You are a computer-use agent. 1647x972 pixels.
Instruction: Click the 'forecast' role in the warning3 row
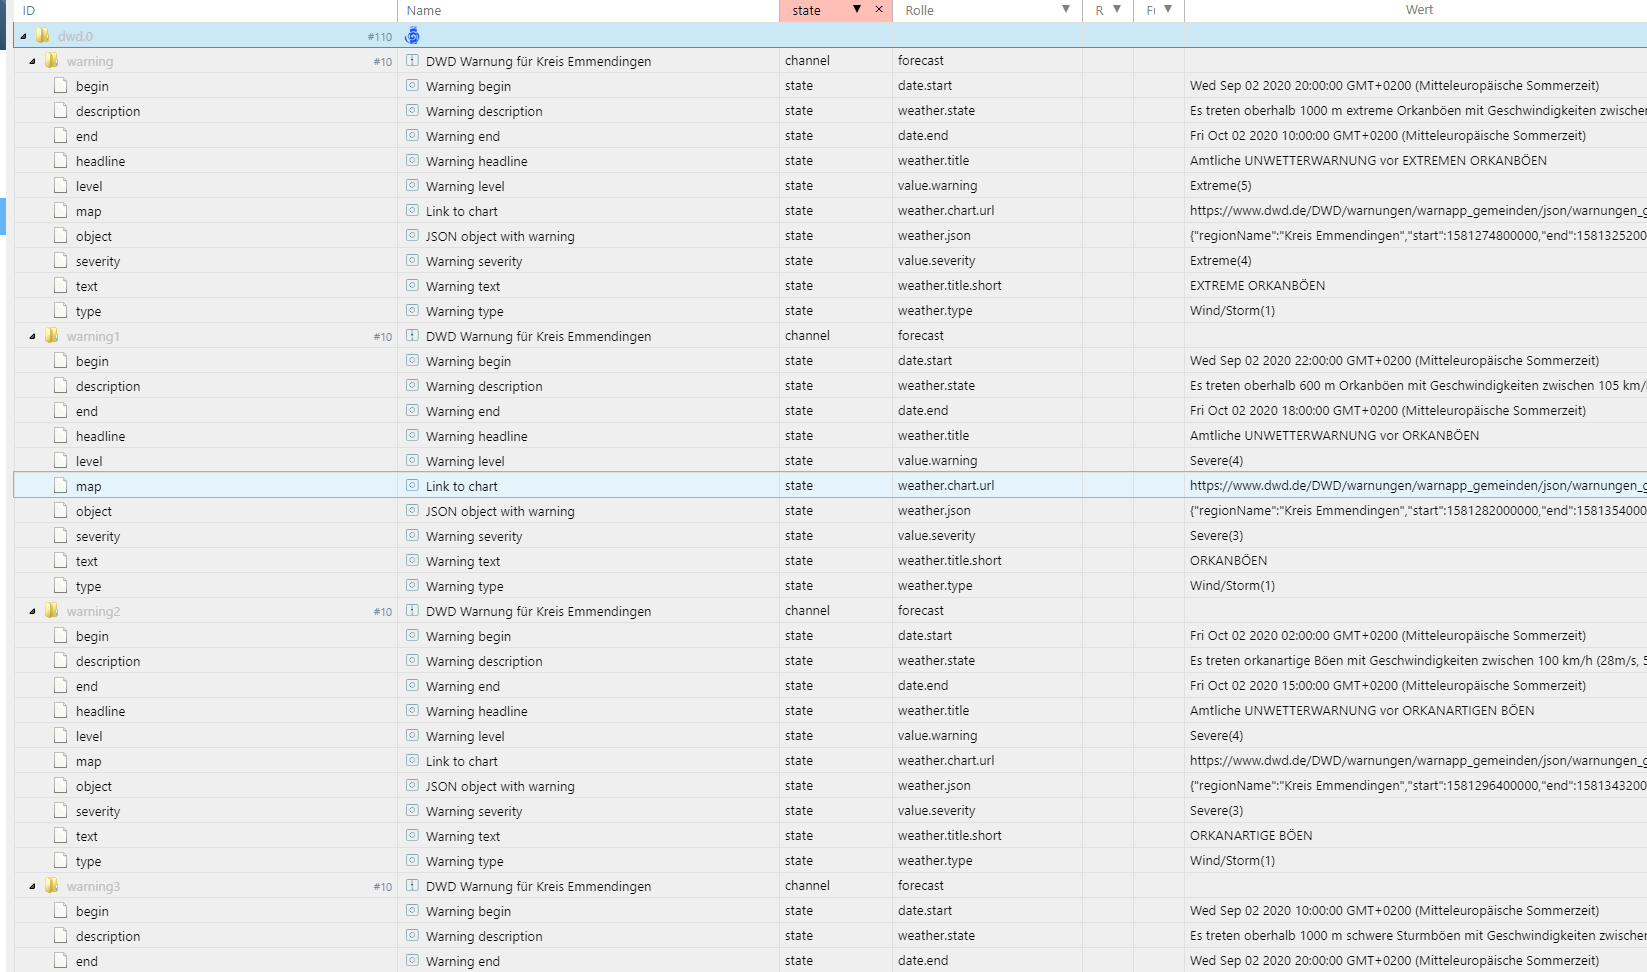[921, 886]
